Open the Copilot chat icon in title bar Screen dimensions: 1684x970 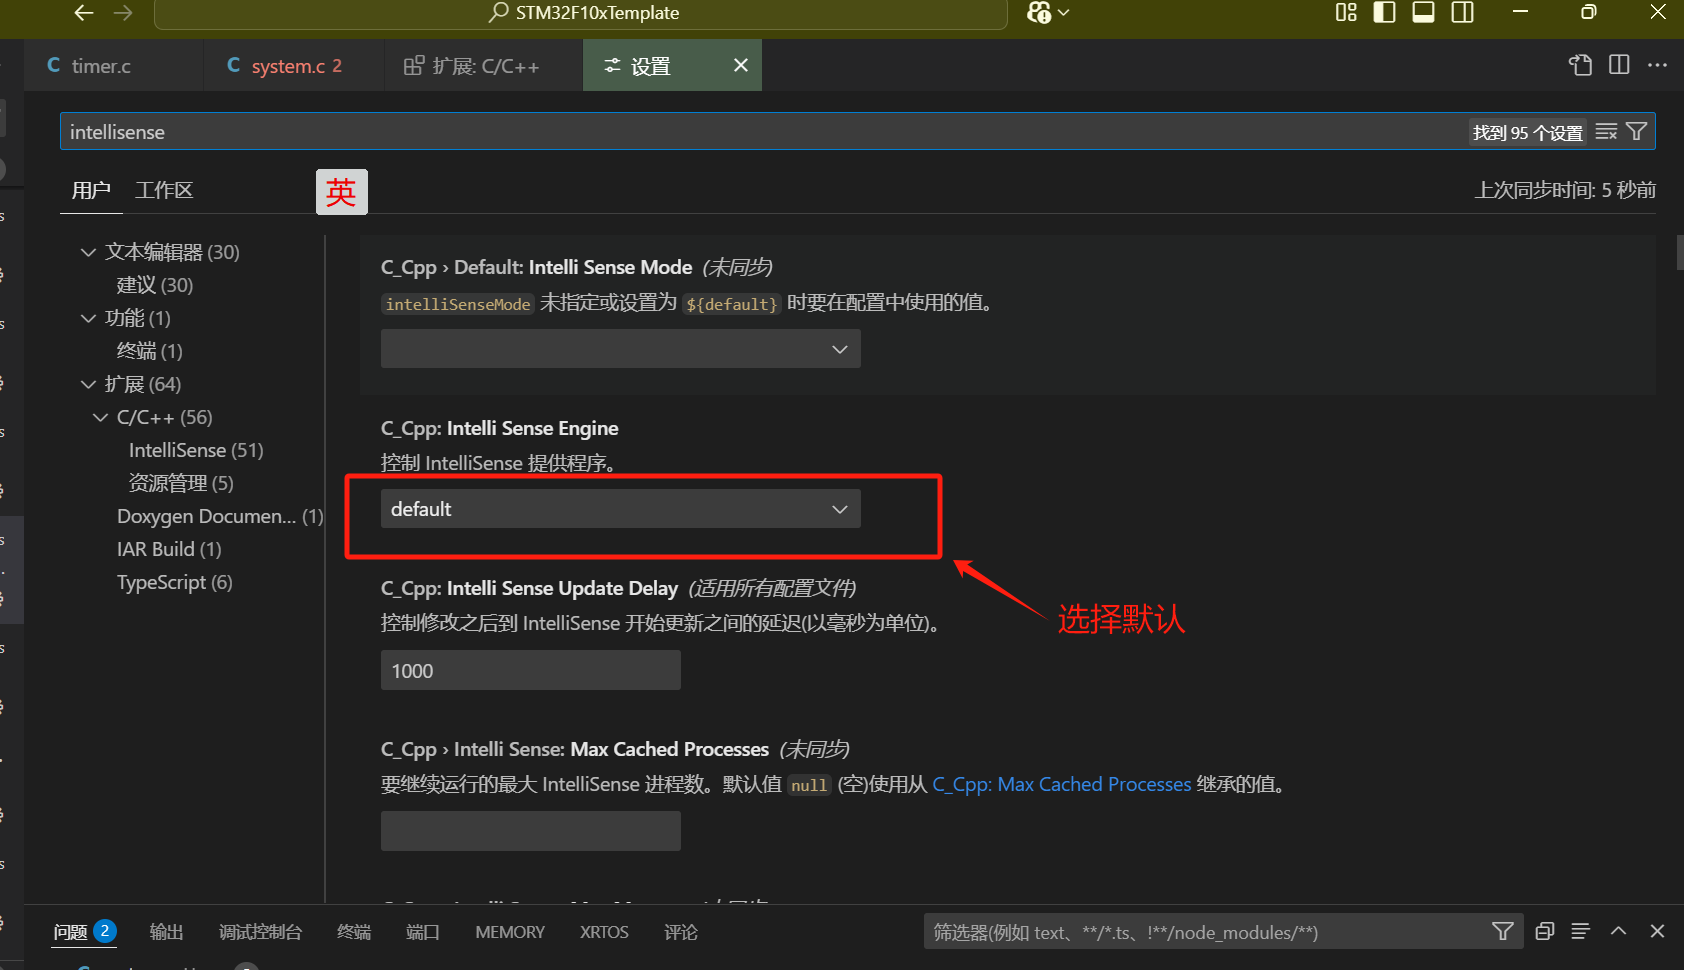tap(1039, 13)
